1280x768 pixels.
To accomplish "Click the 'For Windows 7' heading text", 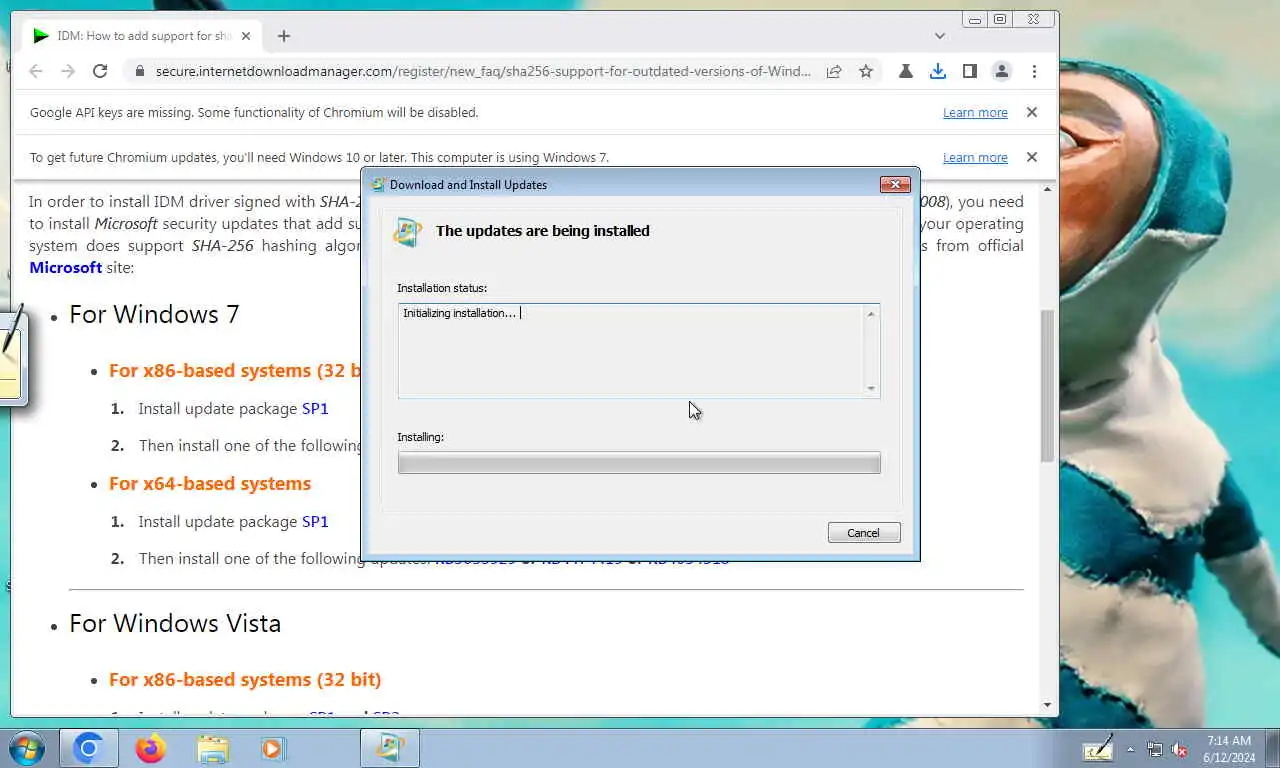I will tap(154, 314).
